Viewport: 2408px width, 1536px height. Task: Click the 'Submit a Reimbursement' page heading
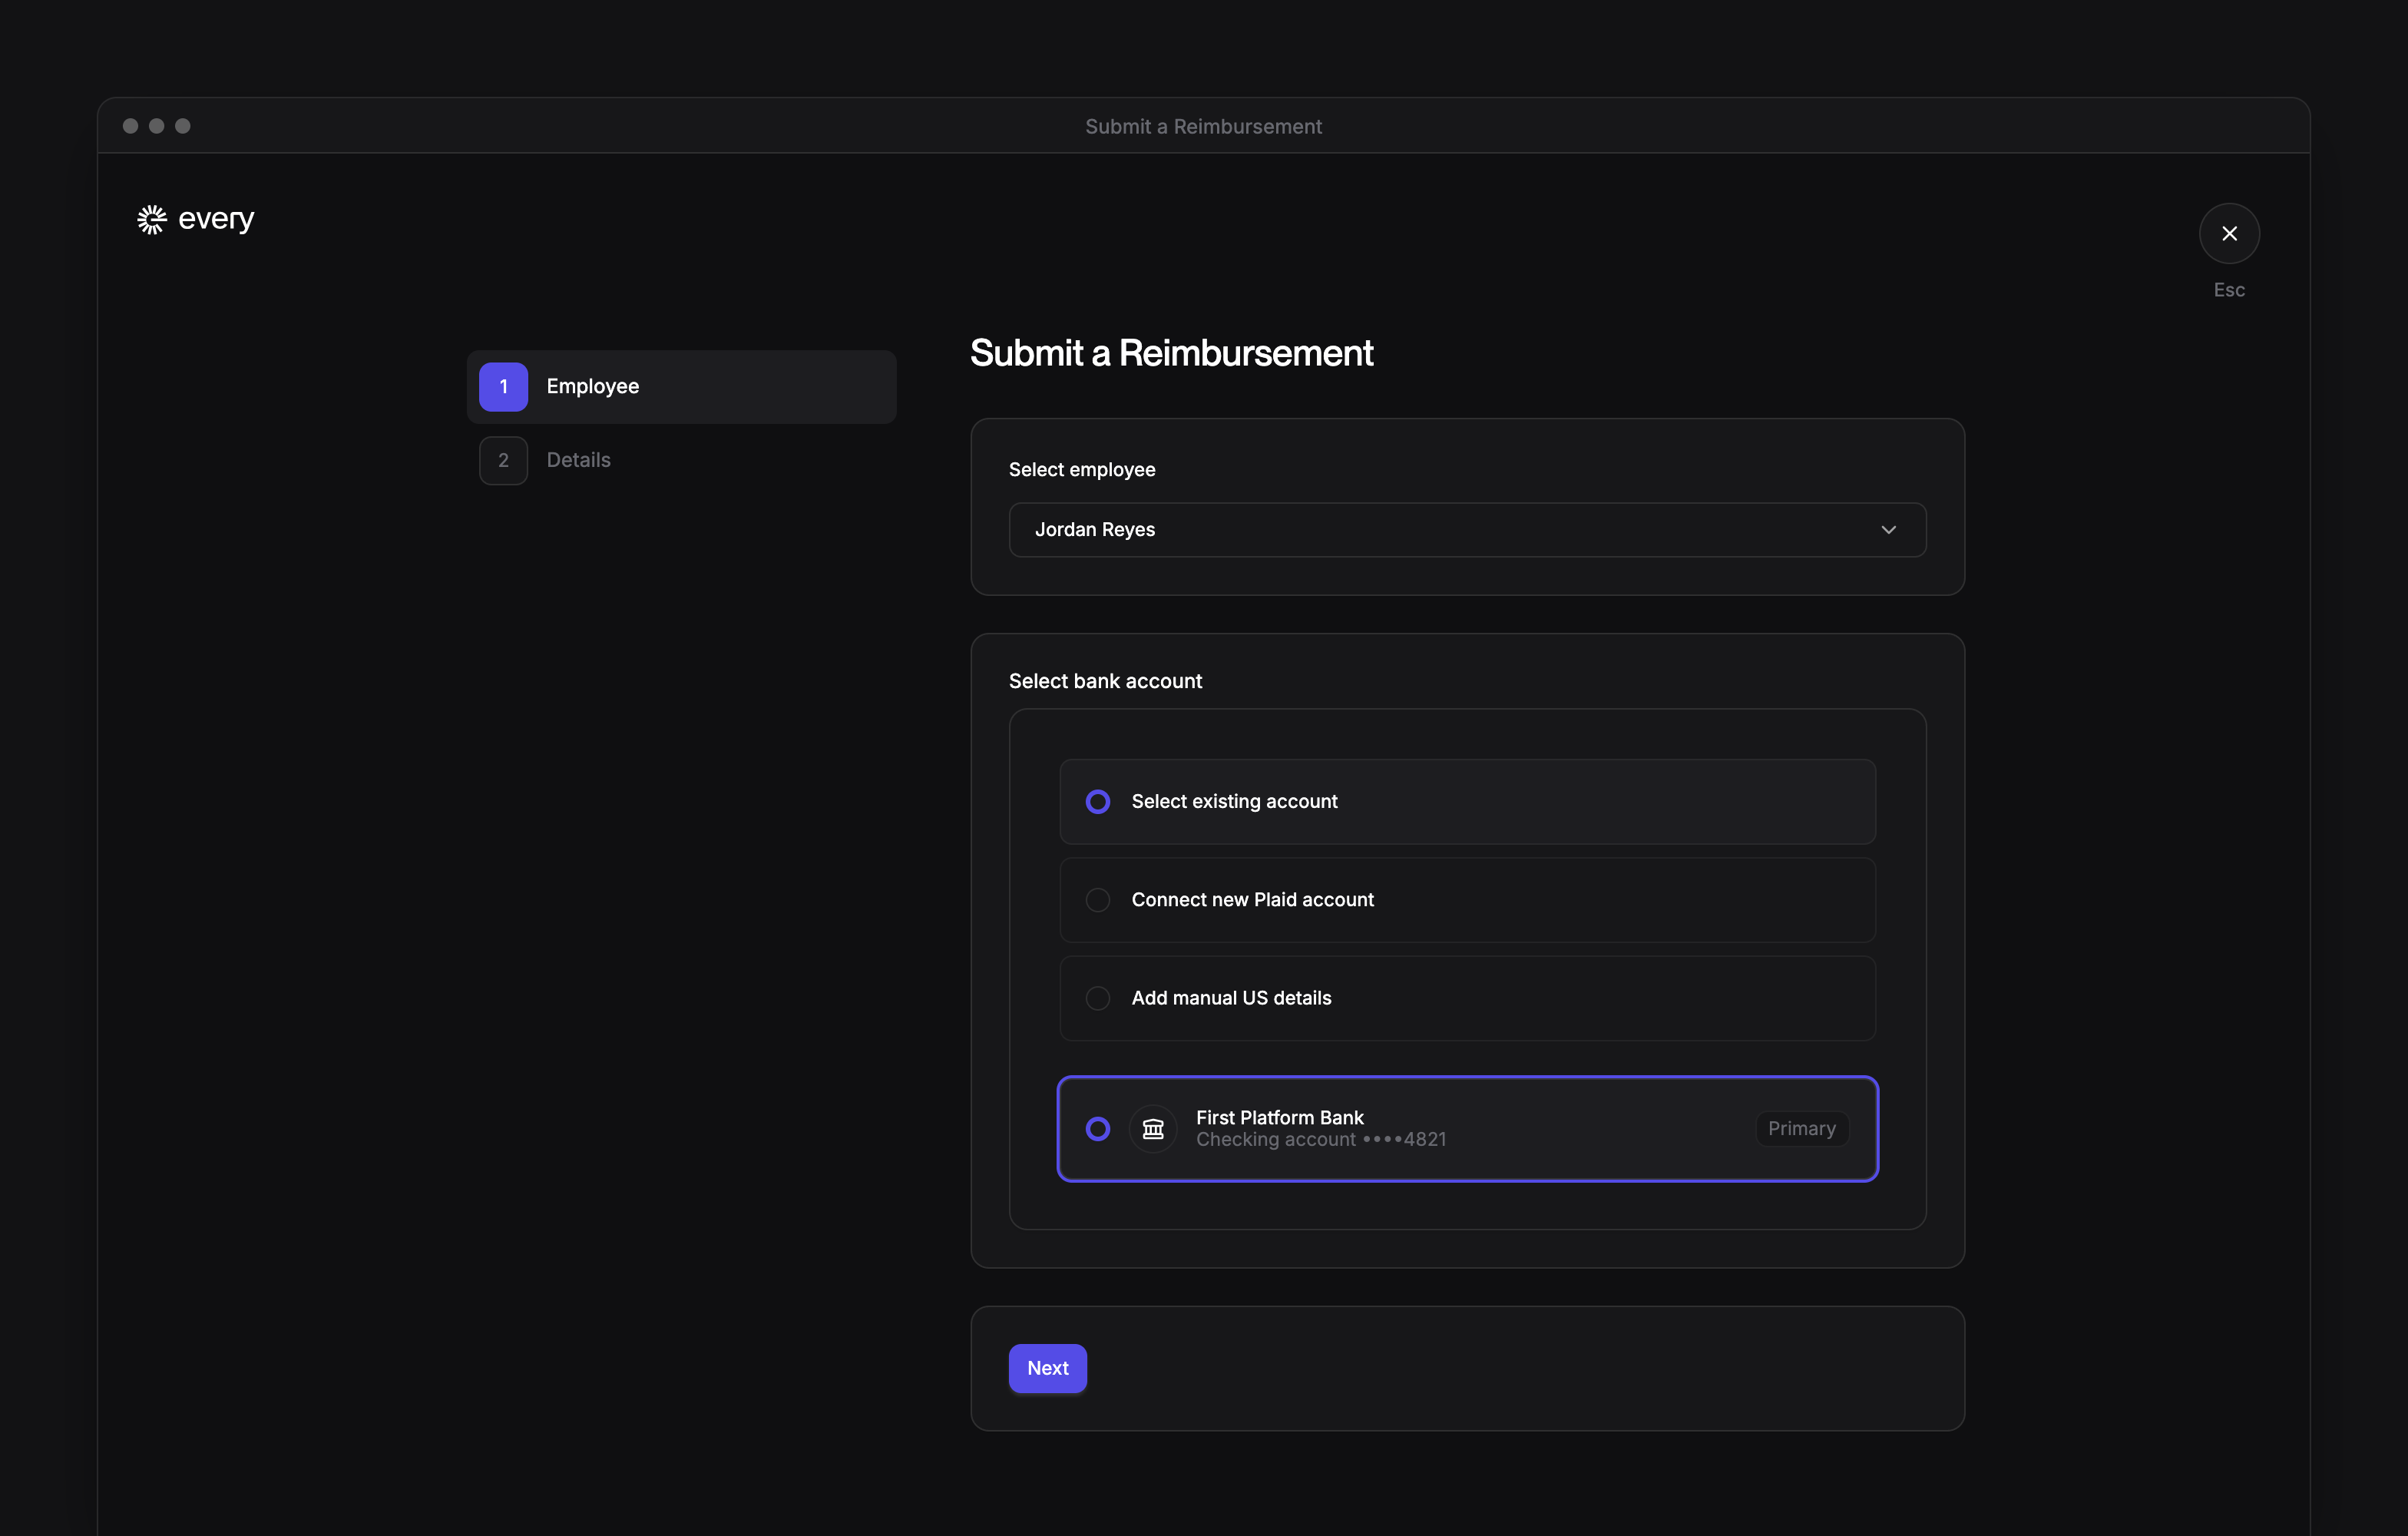point(1171,353)
